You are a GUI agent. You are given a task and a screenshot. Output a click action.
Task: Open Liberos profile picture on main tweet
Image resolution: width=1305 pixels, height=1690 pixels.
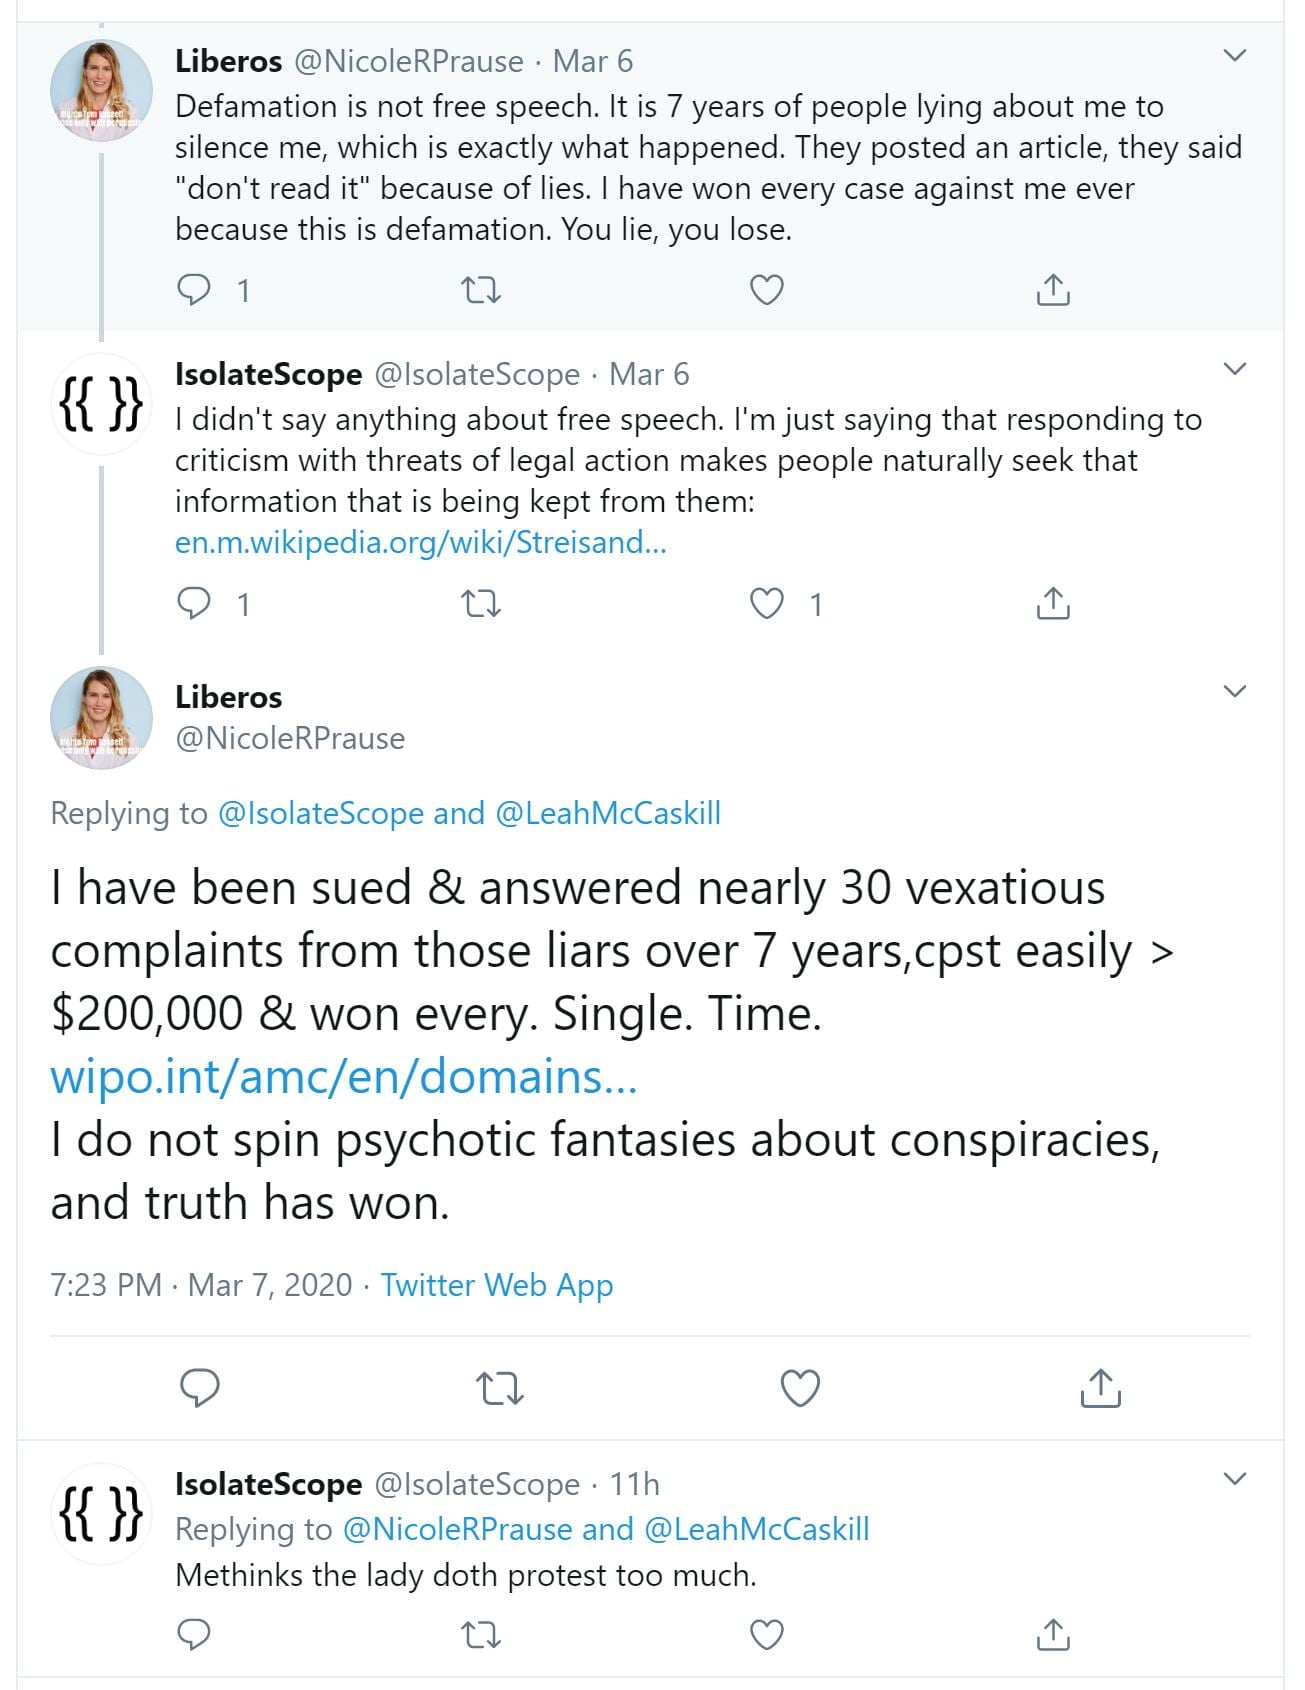pos(101,717)
